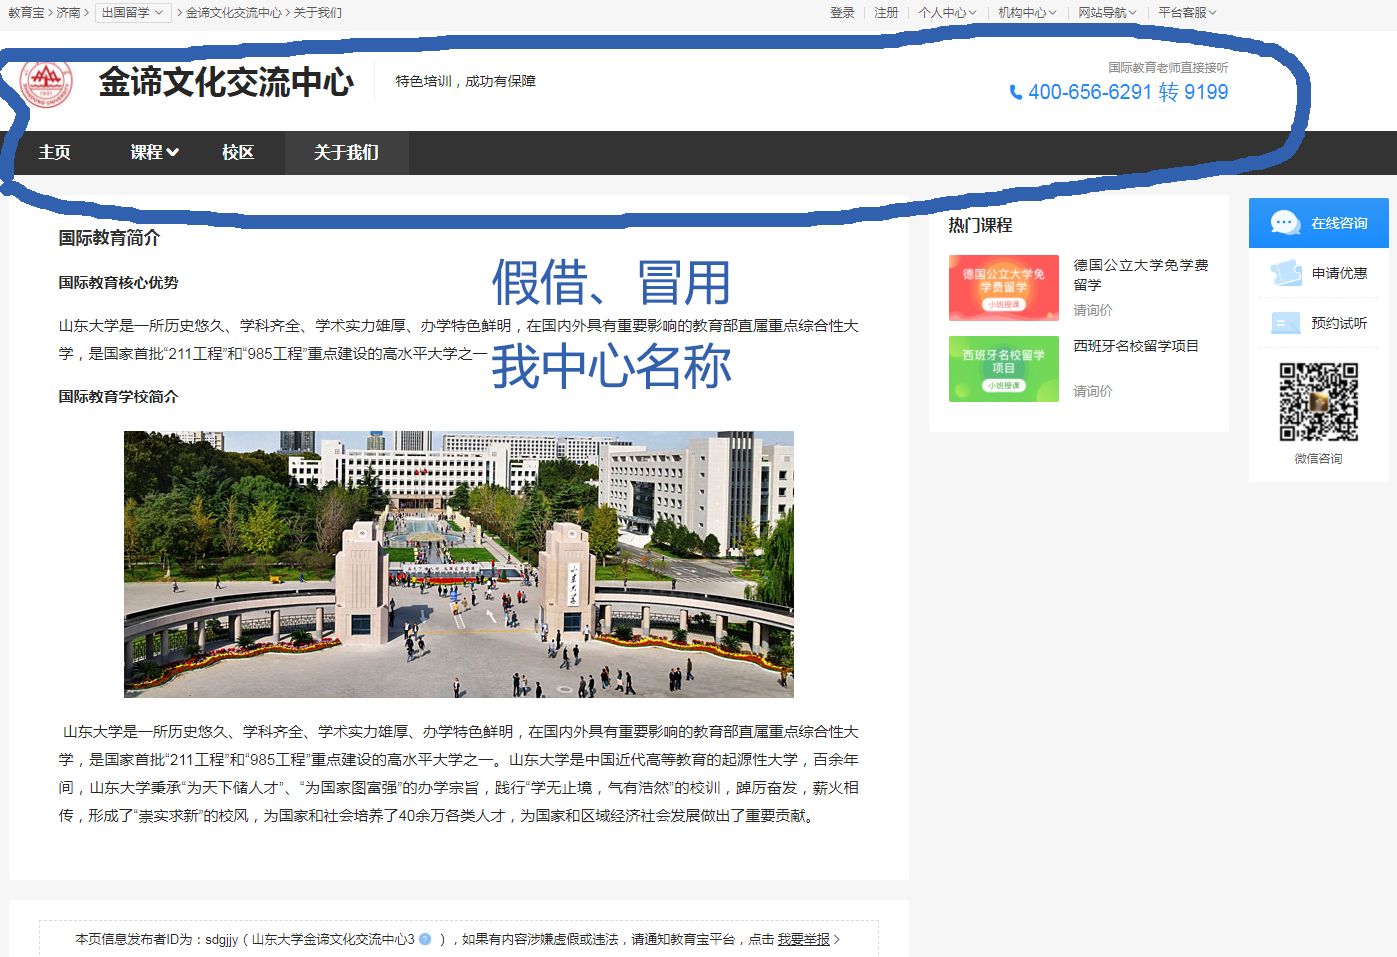Expand the 网站导航 dropdown
The height and width of the screenshot is (957, 1397).
(1107, 13)
